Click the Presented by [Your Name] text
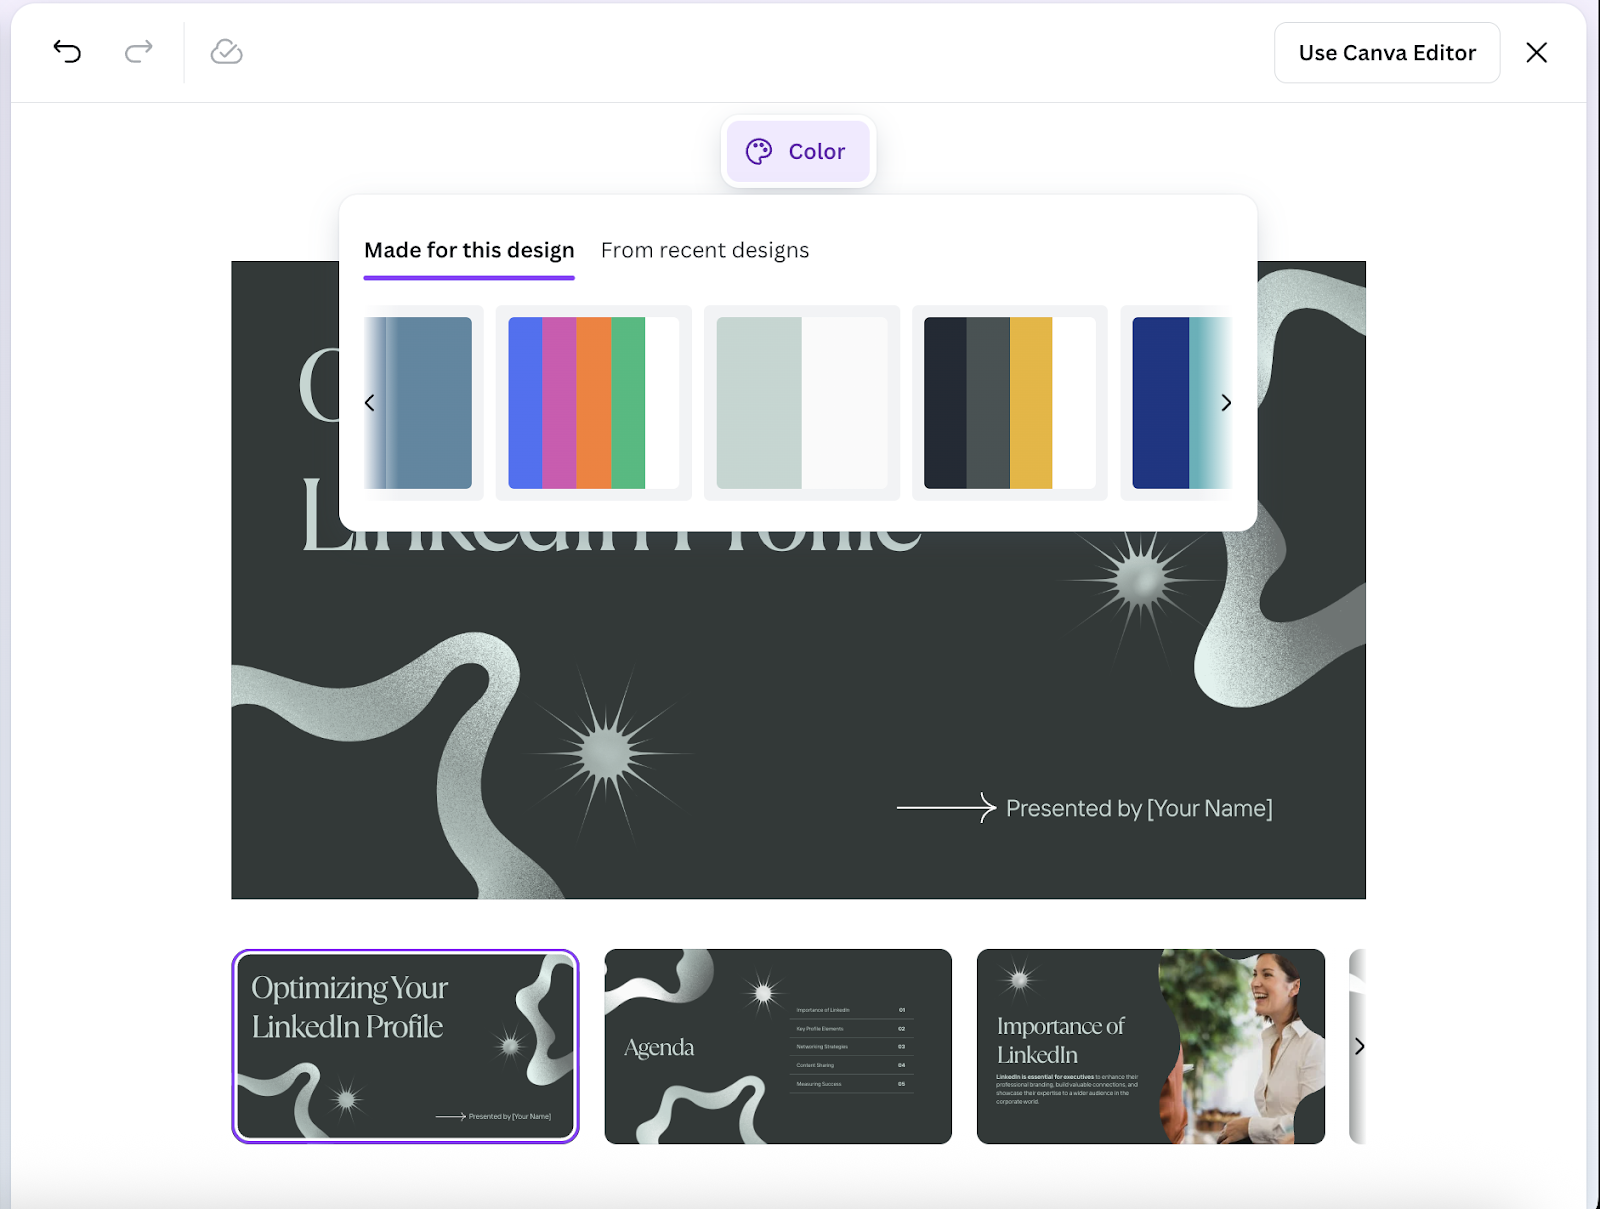This screenshot has width=1600, height=1209. tap(1139, 808)
